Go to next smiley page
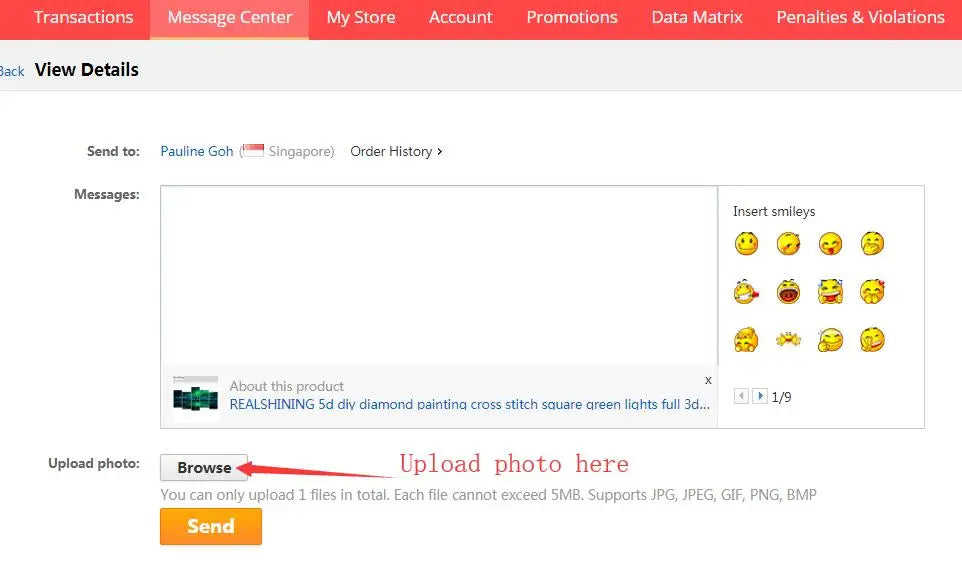Screen dimensions: 962x573 point(760,397)
